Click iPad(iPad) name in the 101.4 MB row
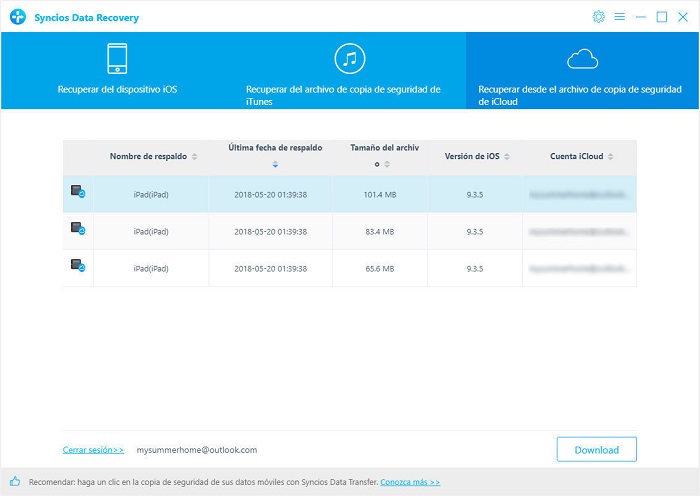Image resolution: width=700 pixels, height=496 pixels. pos(151,195)
